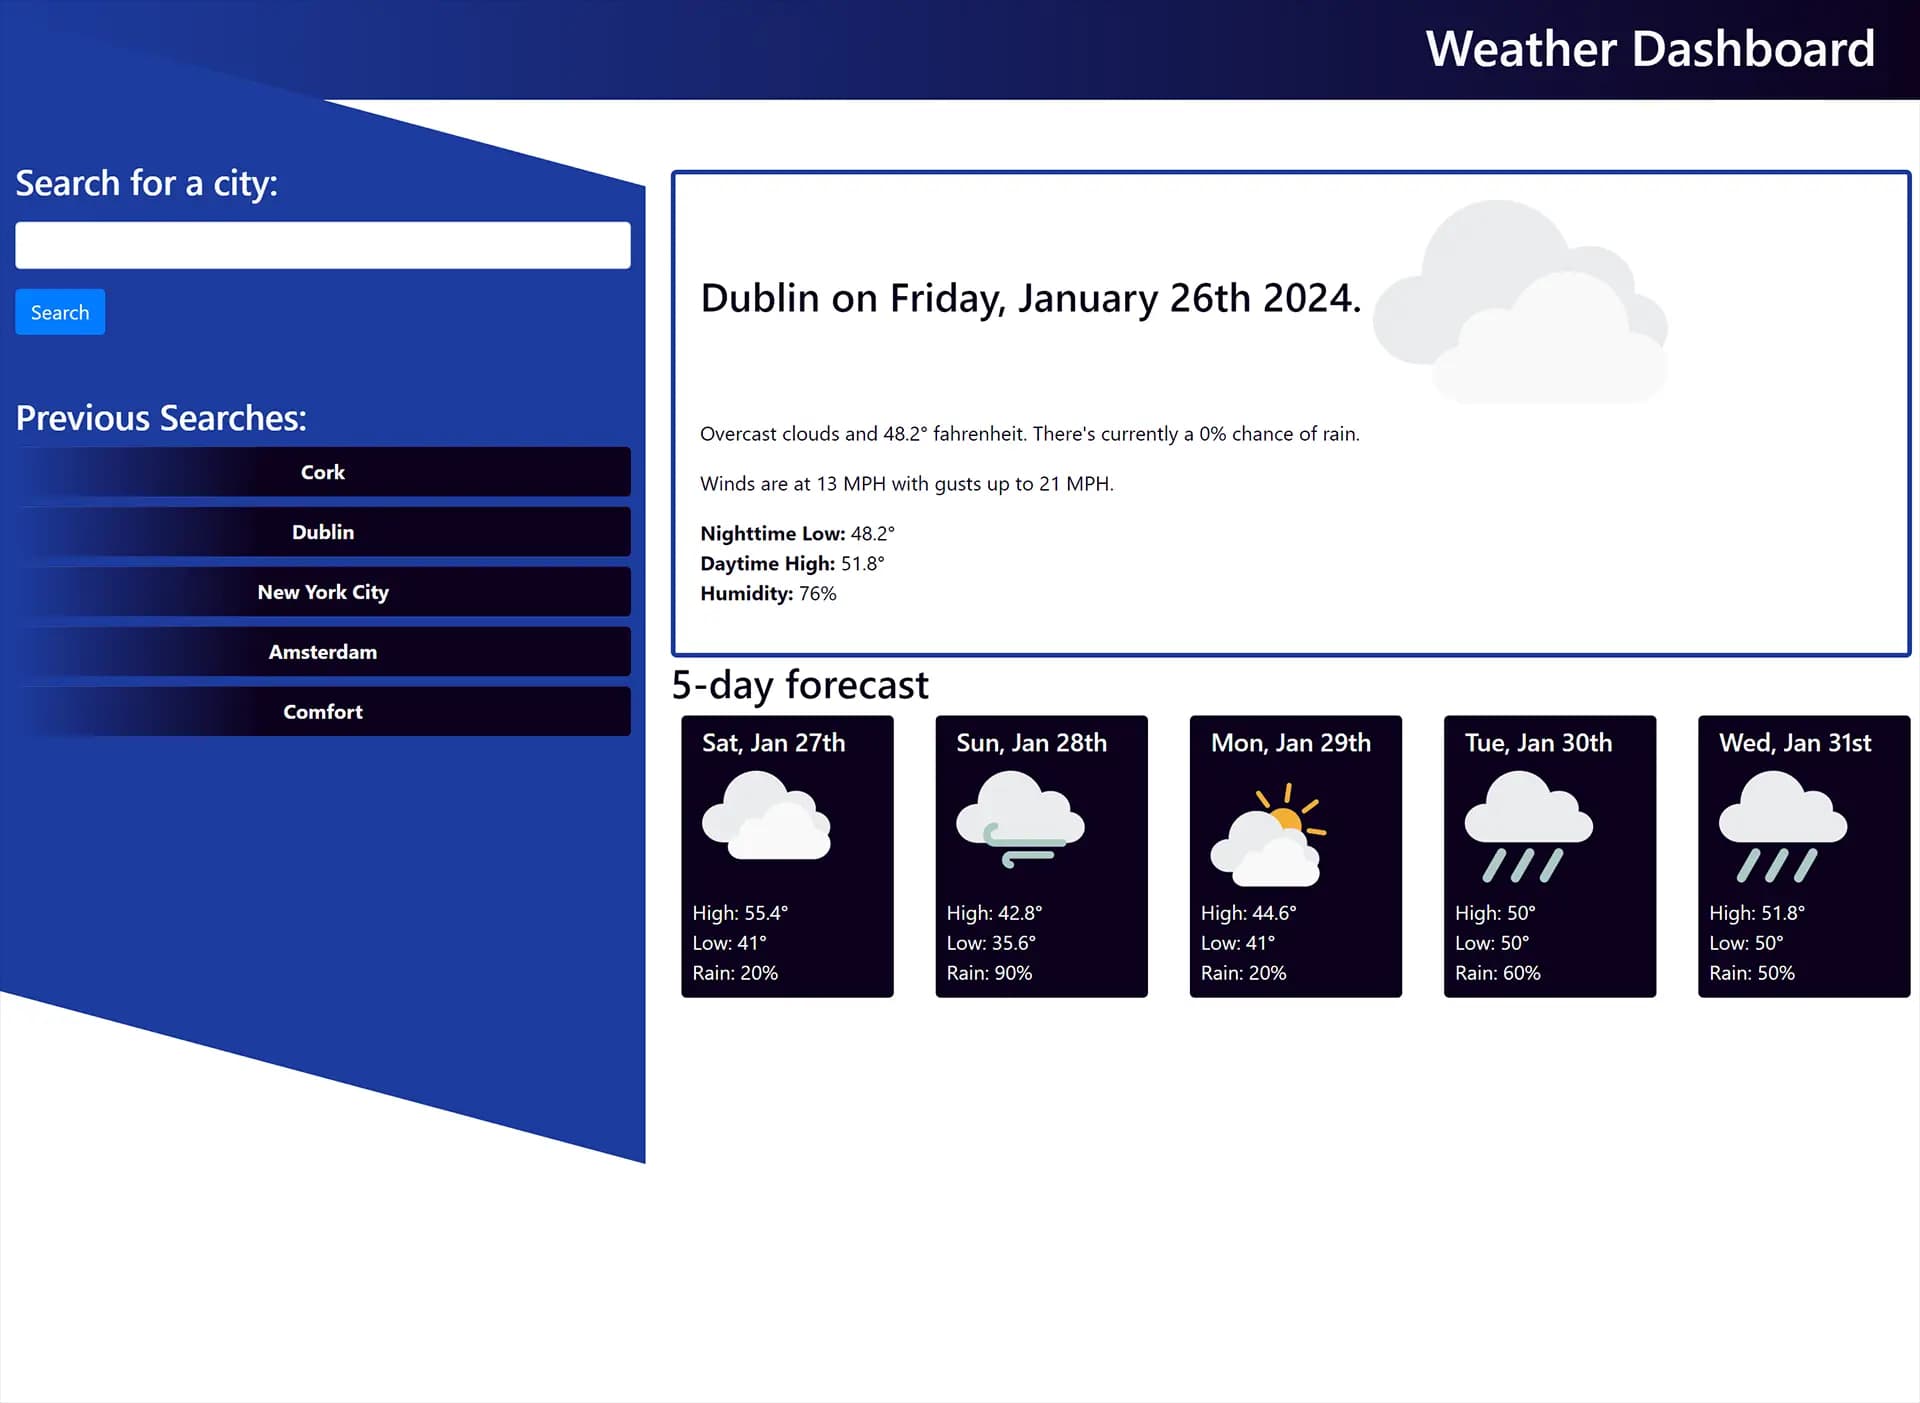Viewport: 1920px width, 1403px height.
Task: Click the Cork previous search icon button
Action: pos(322,471)
